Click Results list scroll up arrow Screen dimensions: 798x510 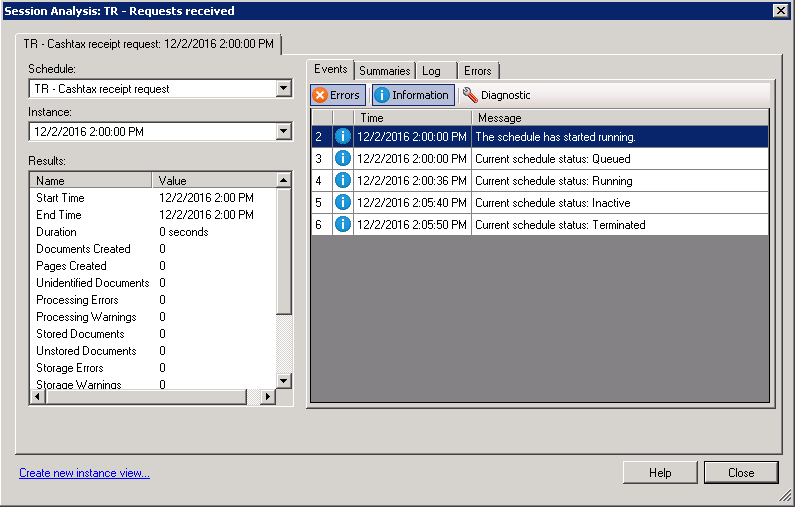[x=284, y=180]
